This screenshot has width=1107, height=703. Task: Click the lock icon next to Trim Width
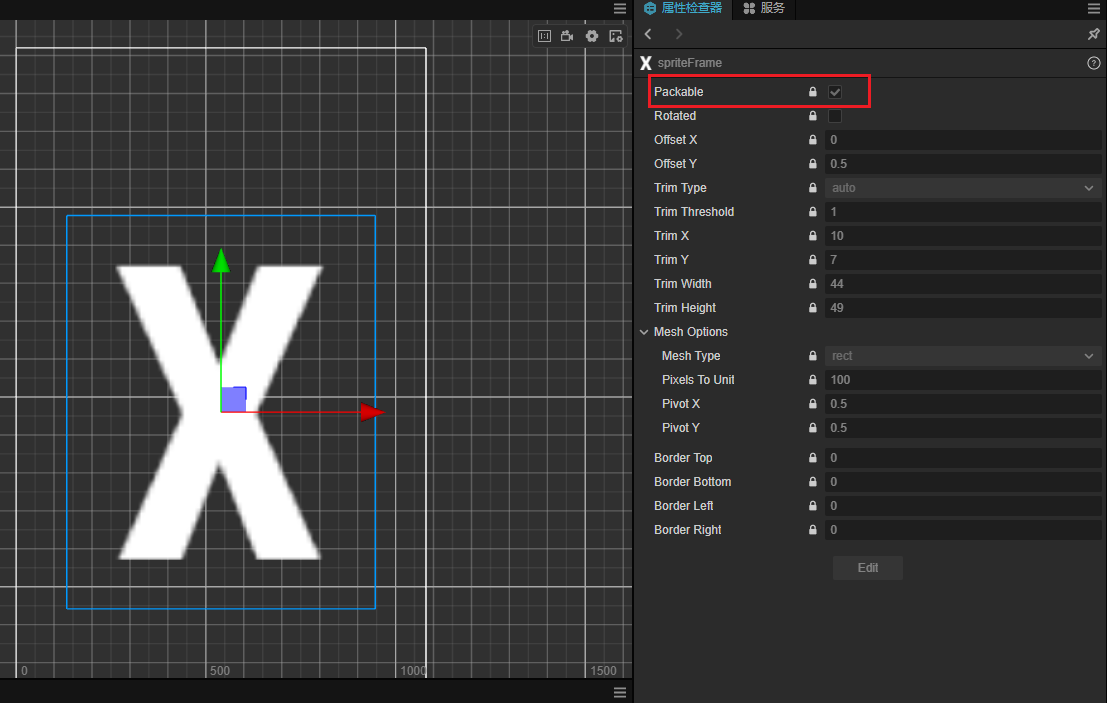click(813, 284)
